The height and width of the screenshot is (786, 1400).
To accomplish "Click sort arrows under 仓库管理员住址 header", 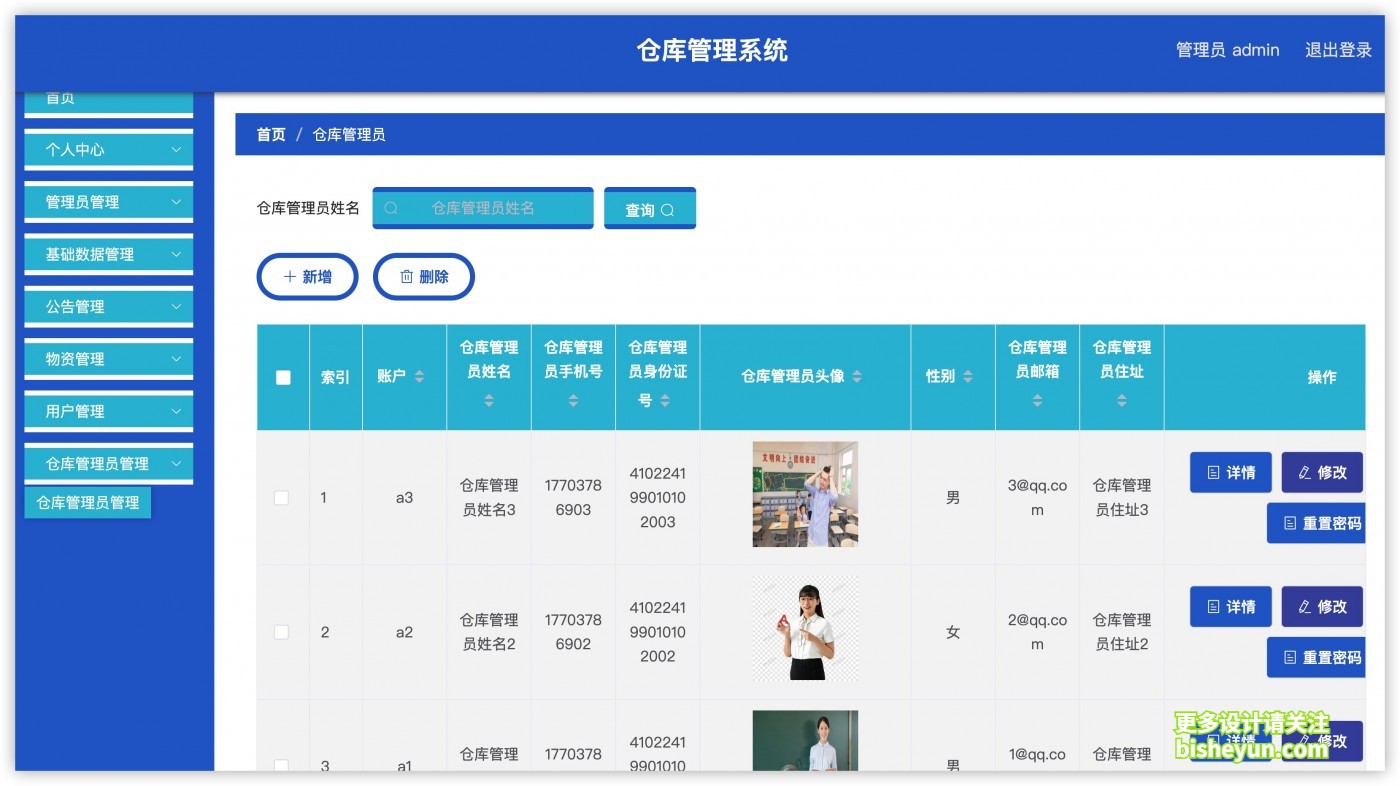I will [1121, 400].
